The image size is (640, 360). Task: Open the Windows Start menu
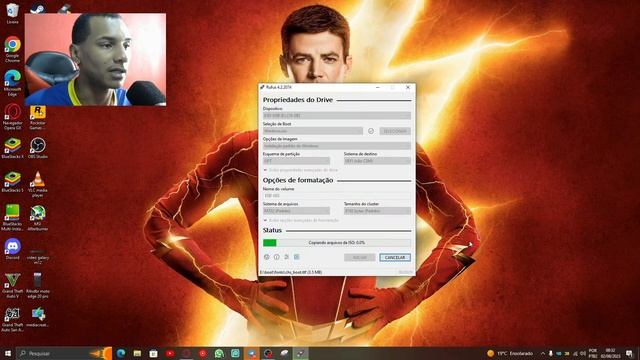7,353
